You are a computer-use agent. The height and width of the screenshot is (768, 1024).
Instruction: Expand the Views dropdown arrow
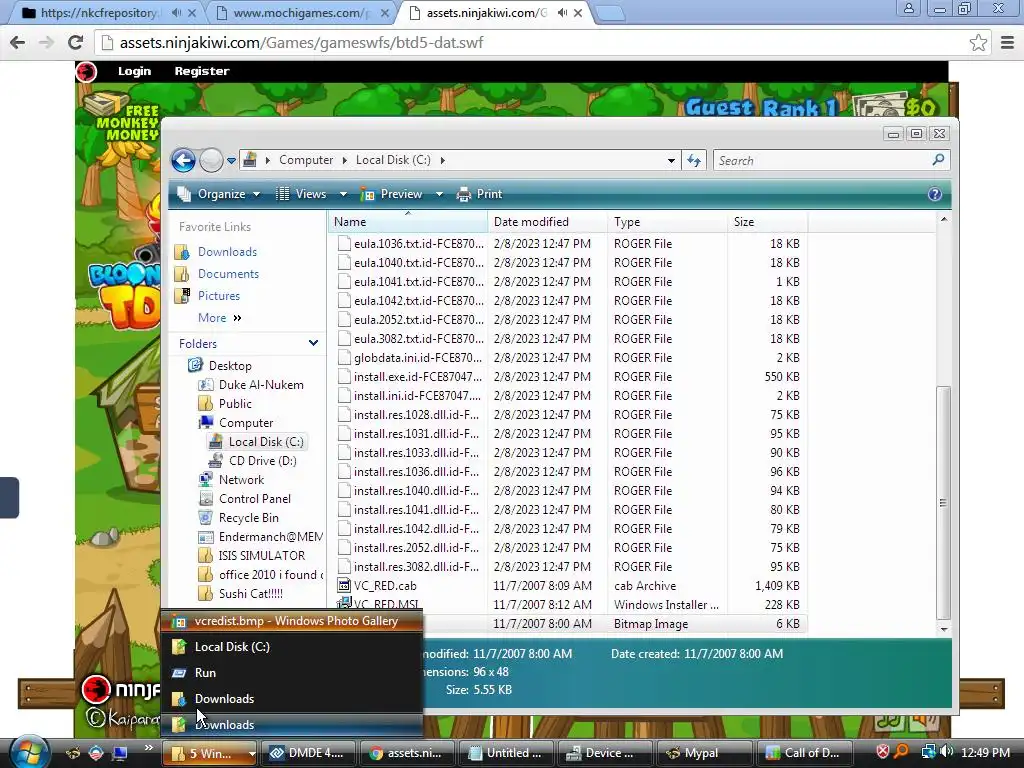[343, 194]
